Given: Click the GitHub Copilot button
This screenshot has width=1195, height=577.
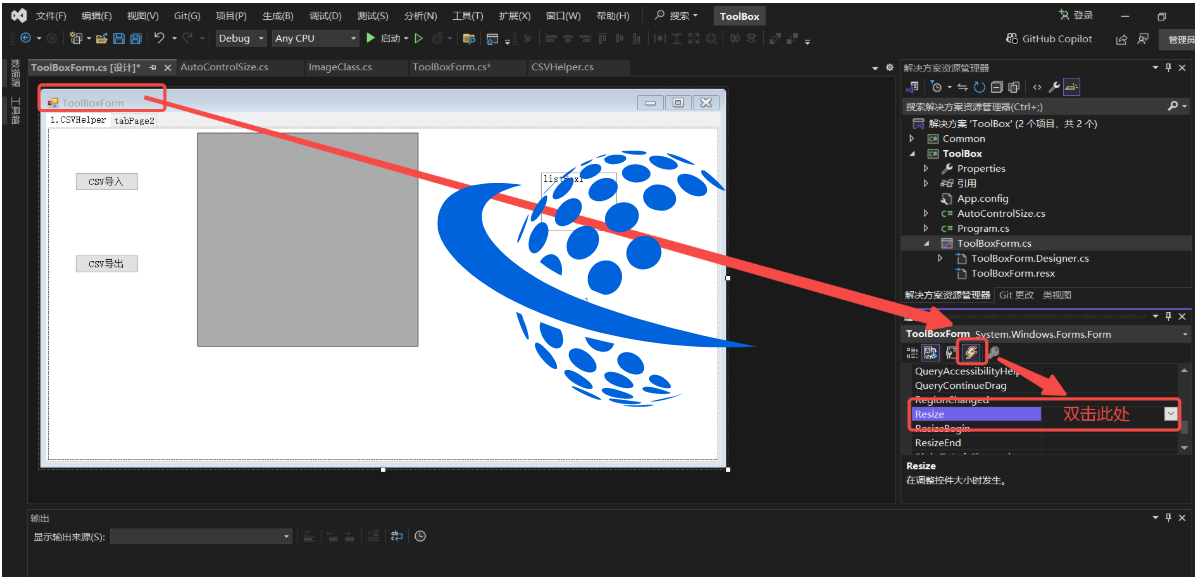Looking at the screenshot, I should pos(1049,39).
